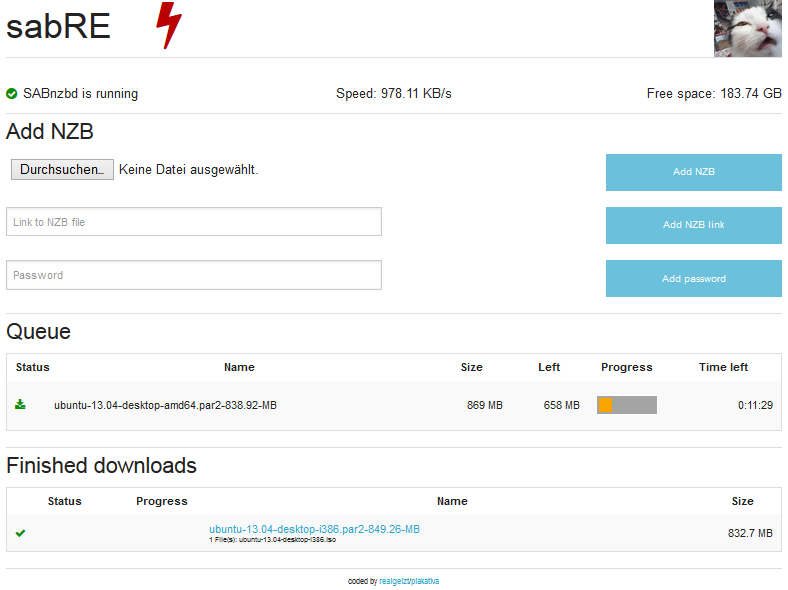788x590 pixels.
Task: Click the Add NZB section heading
Action: (50, 132)
